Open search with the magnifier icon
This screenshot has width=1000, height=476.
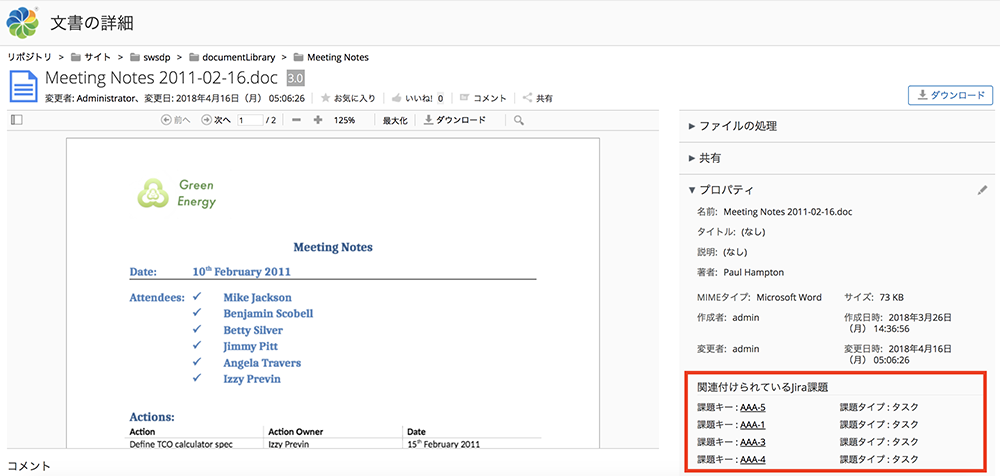pyautogui.click(x=518, y=120)
